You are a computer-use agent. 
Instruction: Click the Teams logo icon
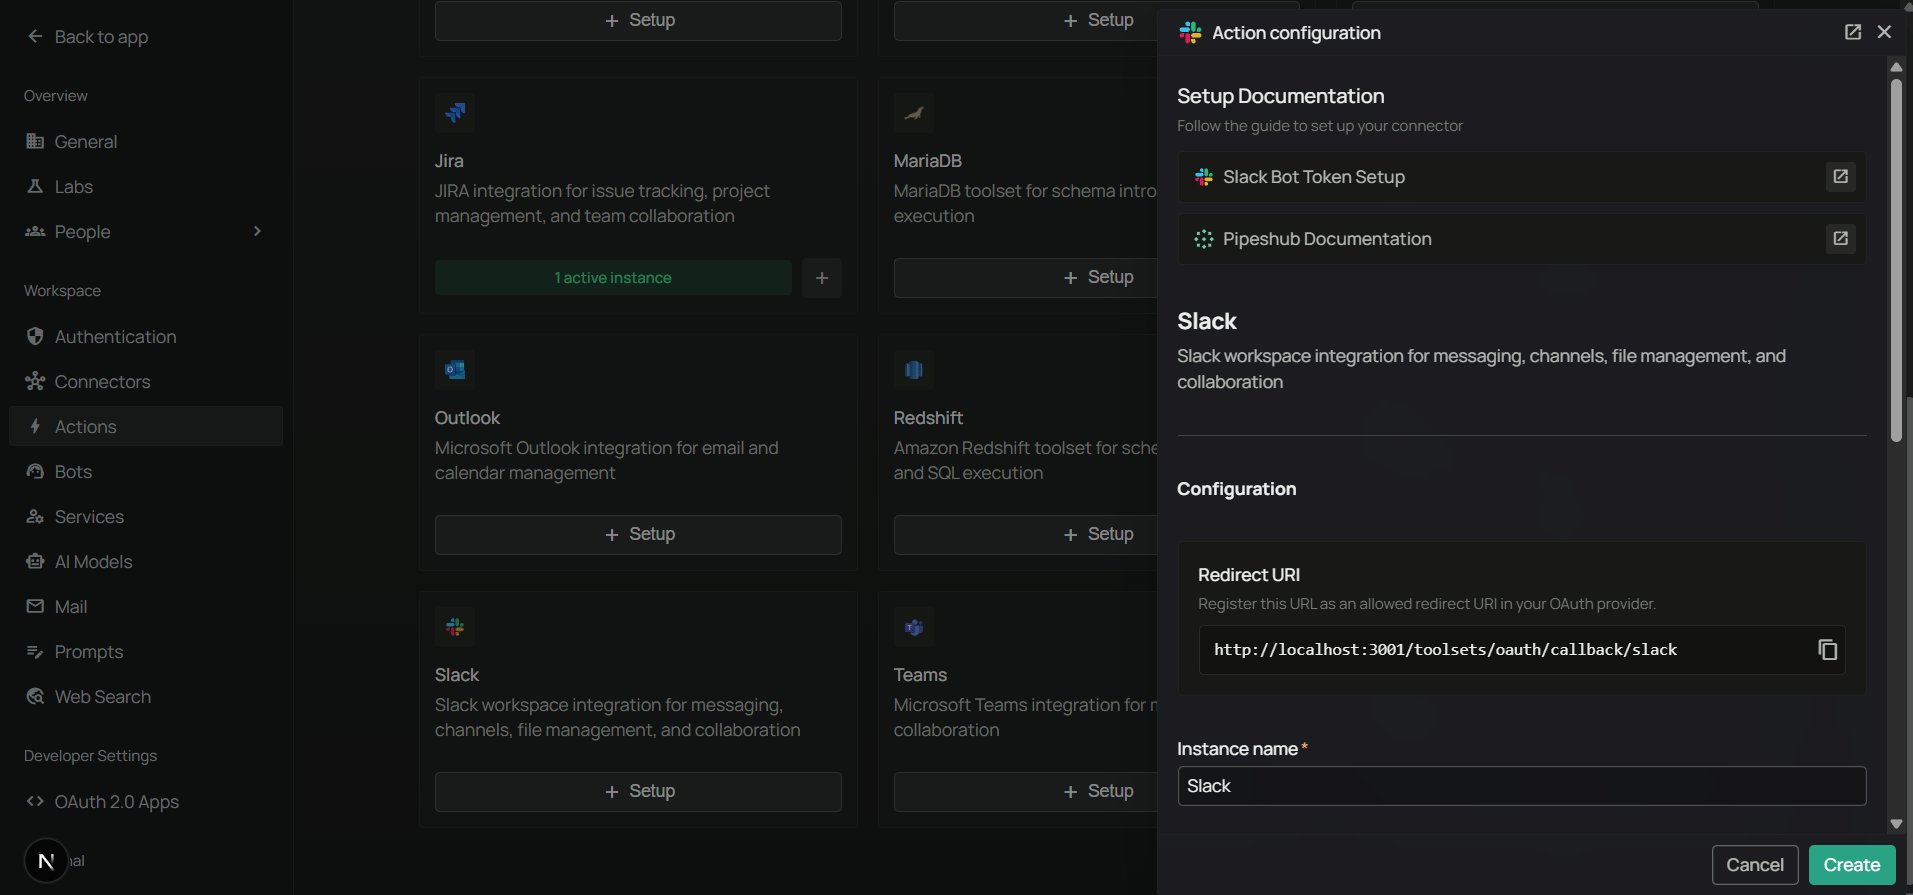point(914,627)
